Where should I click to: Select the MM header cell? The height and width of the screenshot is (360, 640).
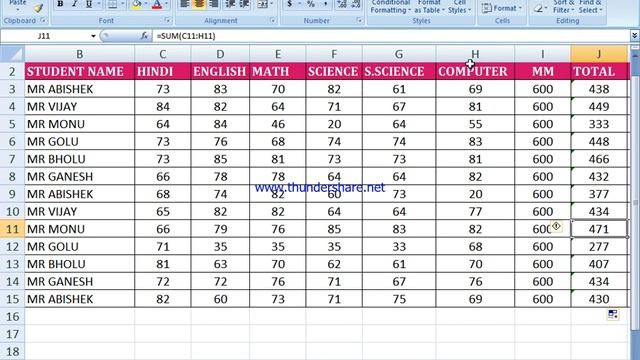[542, 71]
